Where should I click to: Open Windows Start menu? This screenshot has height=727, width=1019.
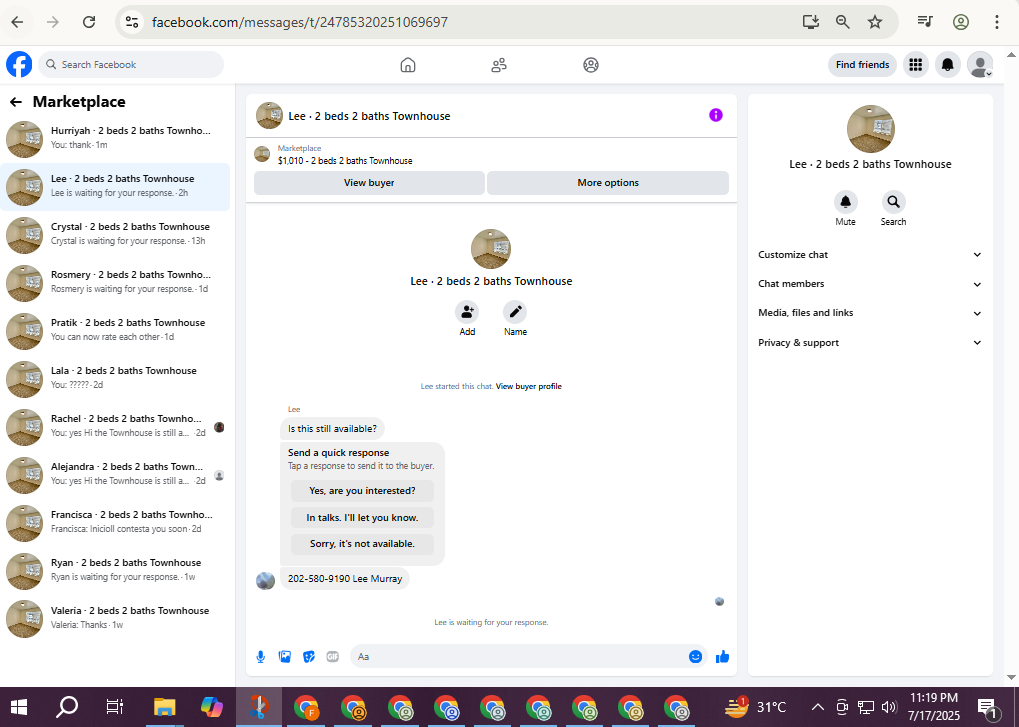click(x=19, y=707)
